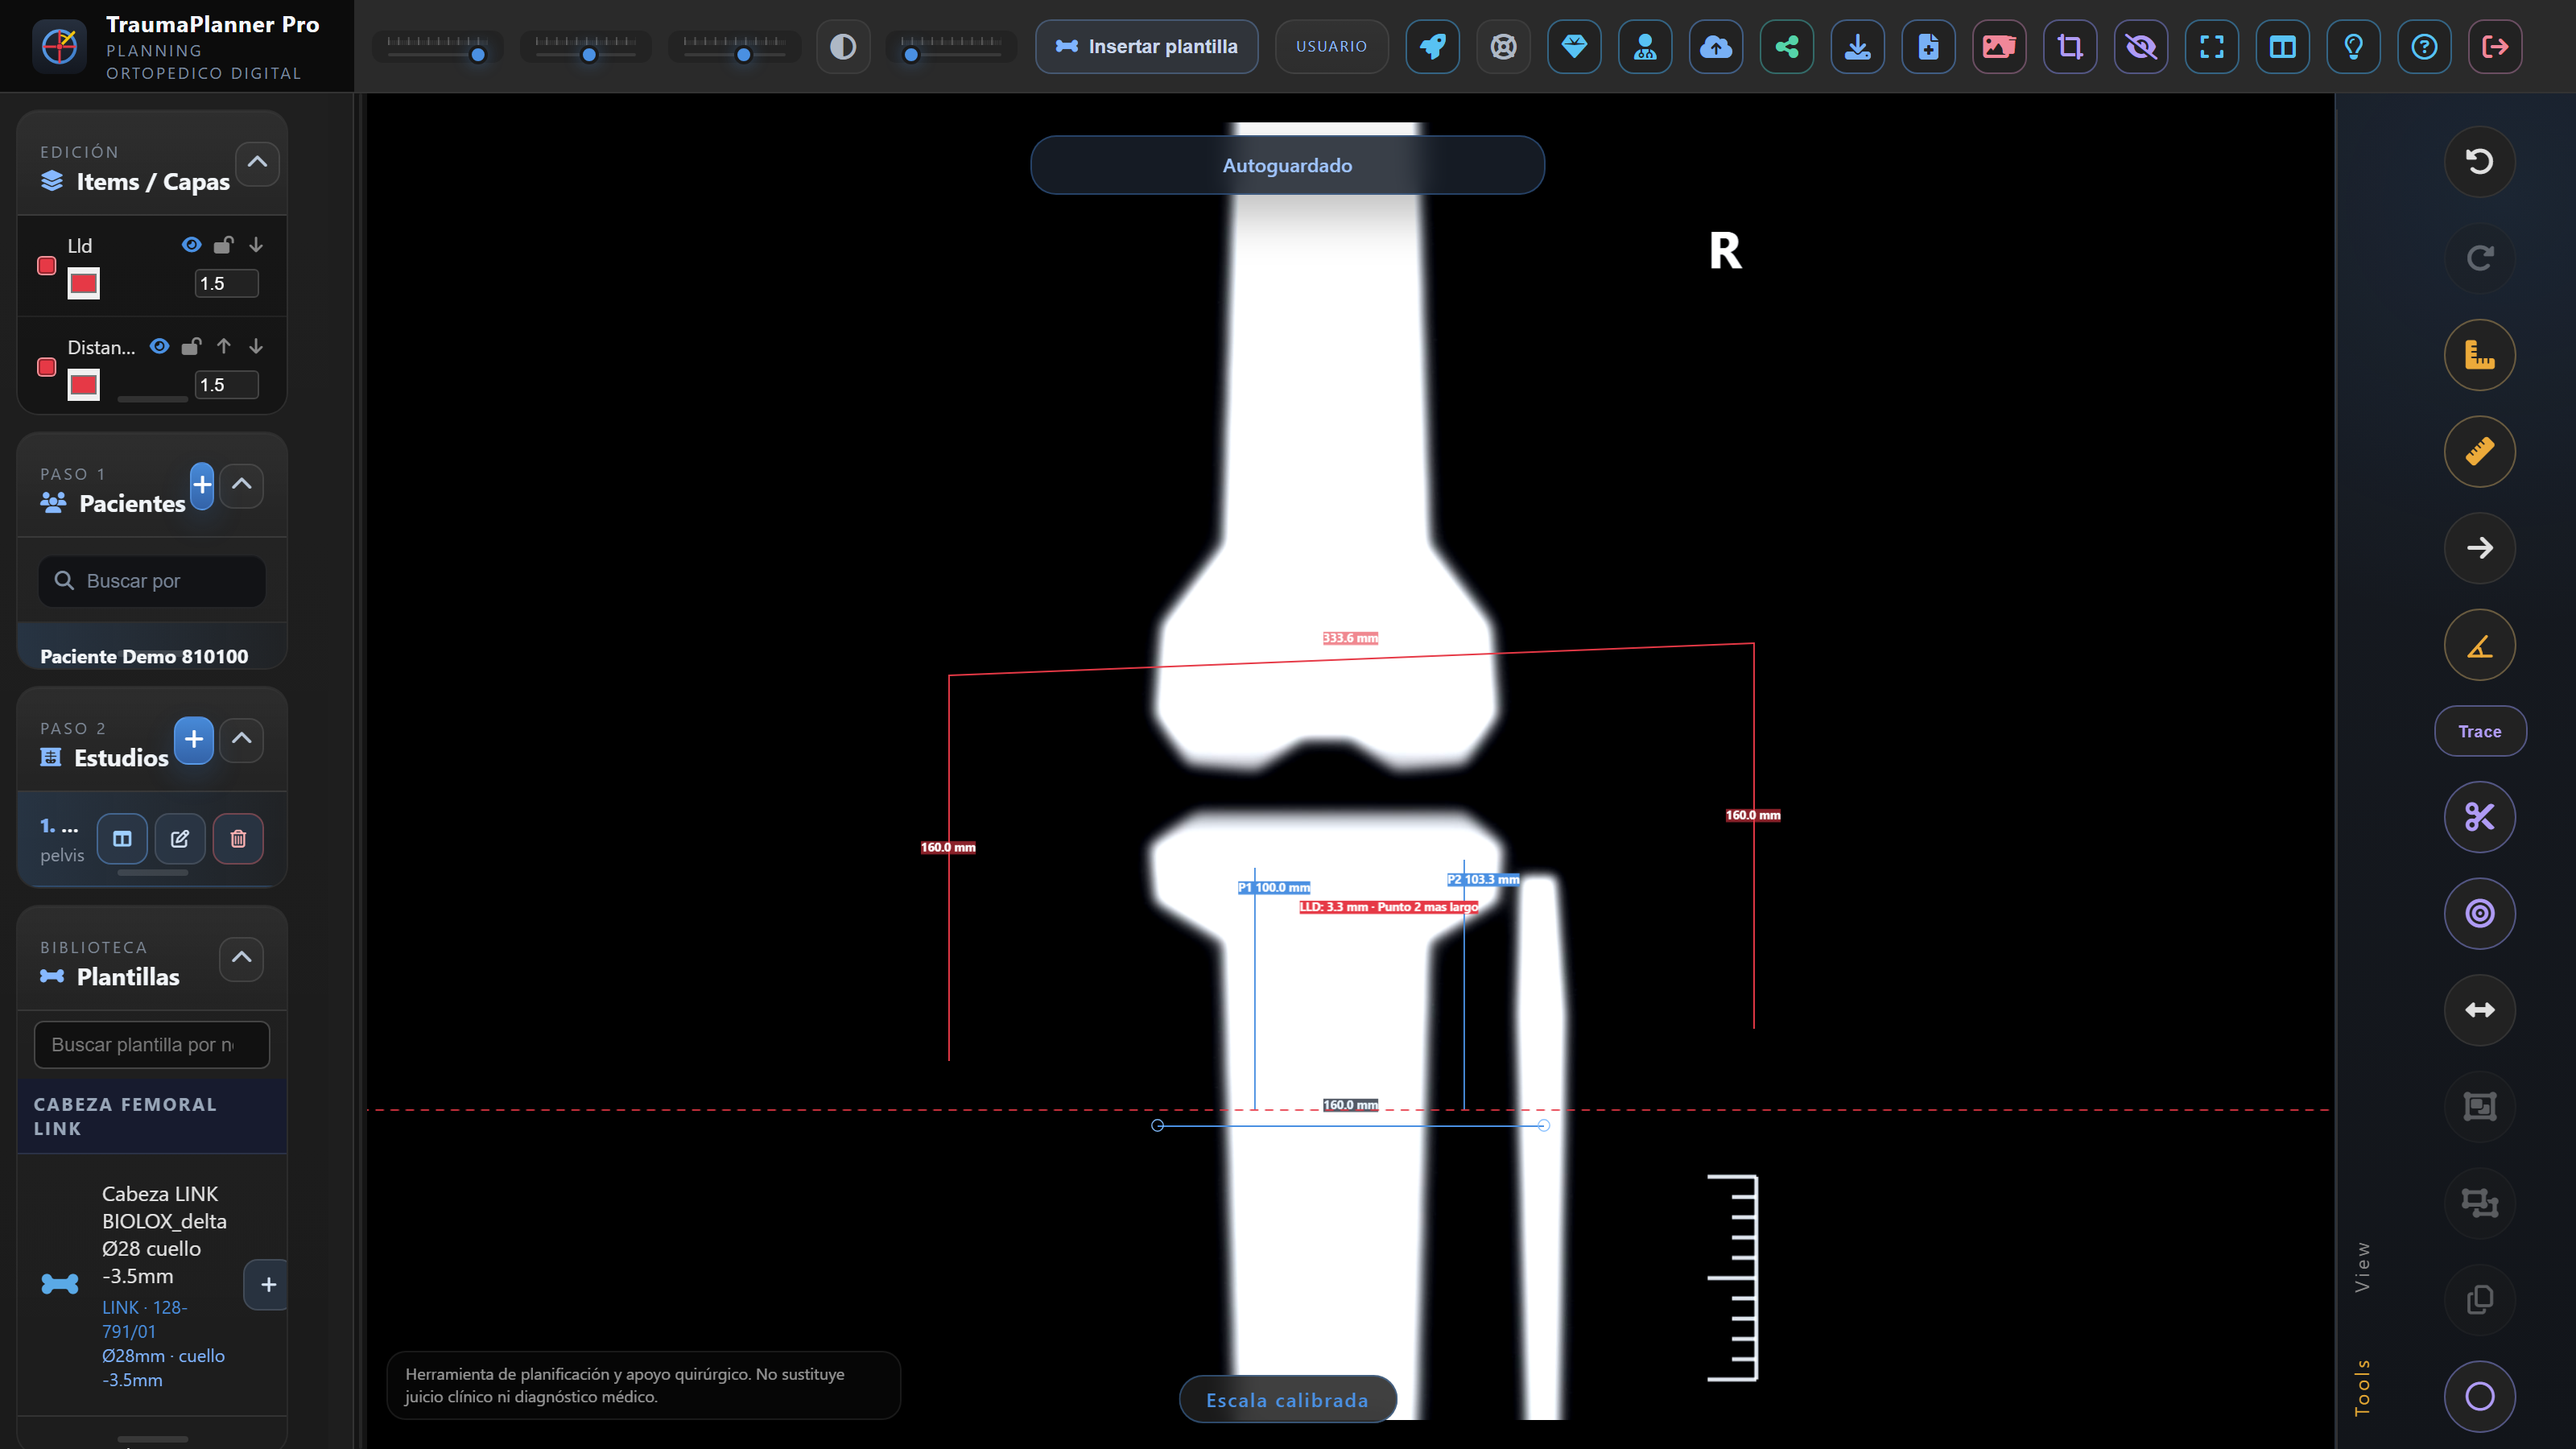Click the download icon in the toolbar
Screen dimensions: 2576x1449
1858,47
